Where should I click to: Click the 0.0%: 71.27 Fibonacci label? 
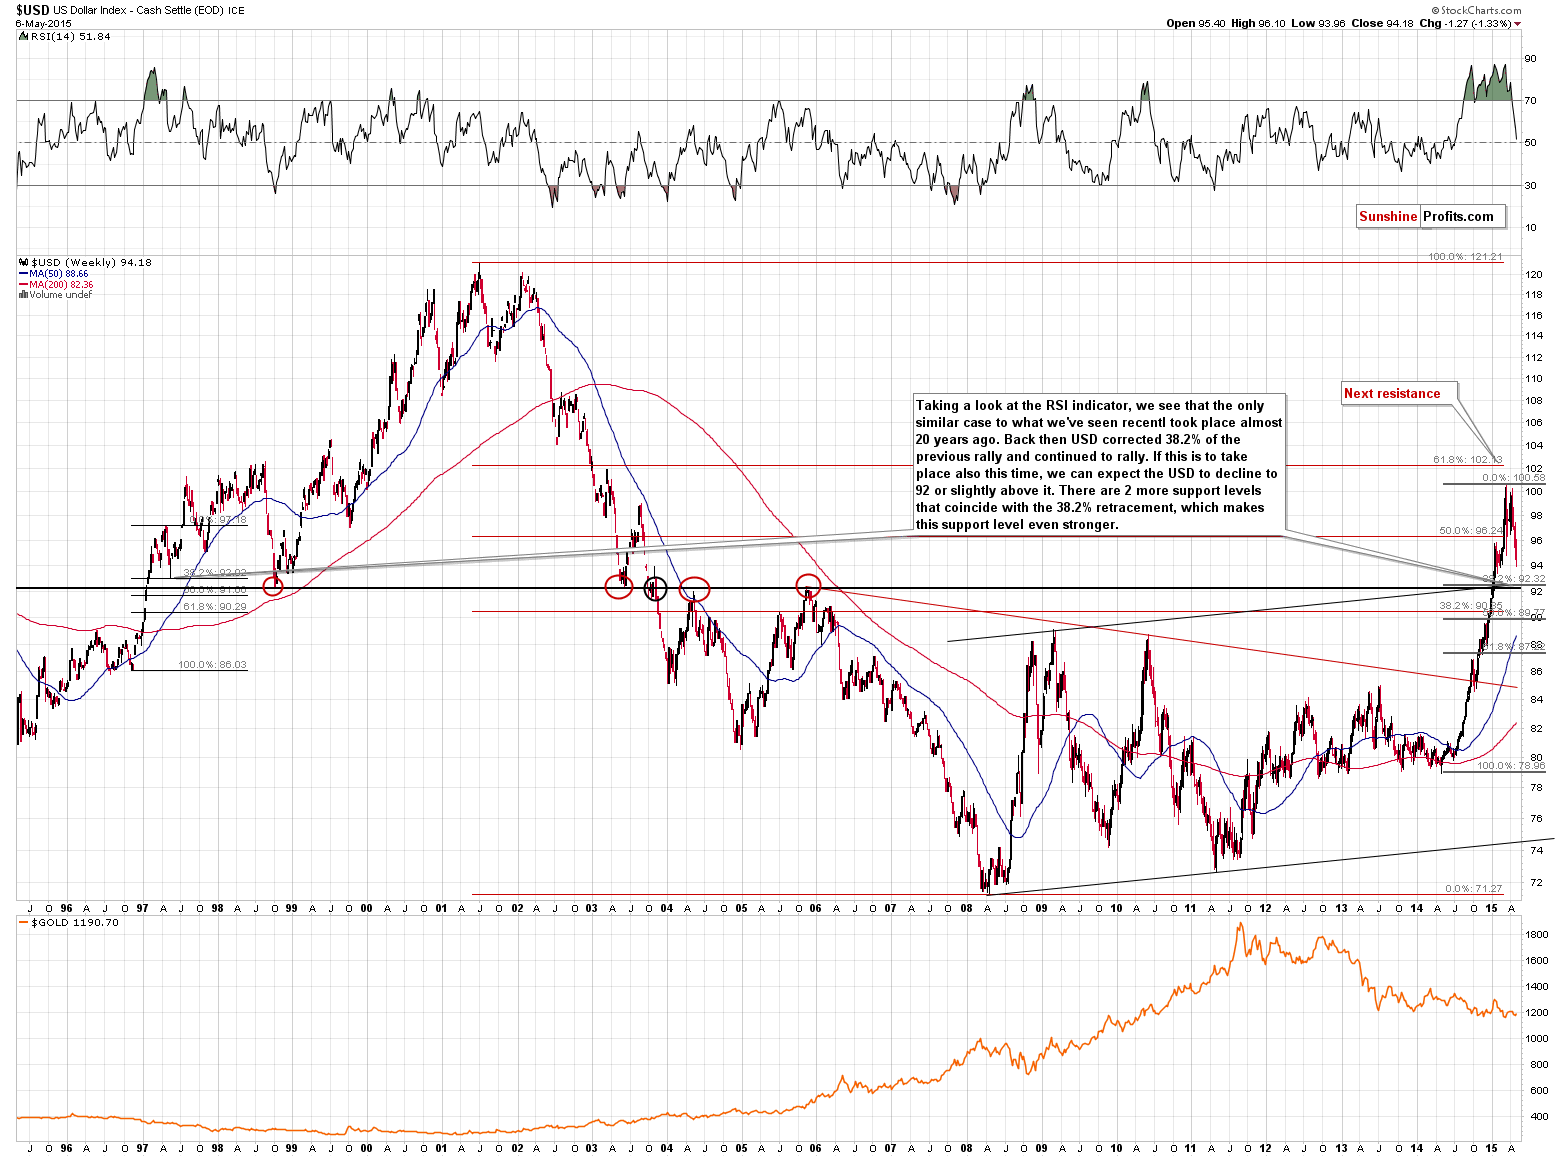[1474, 889]
